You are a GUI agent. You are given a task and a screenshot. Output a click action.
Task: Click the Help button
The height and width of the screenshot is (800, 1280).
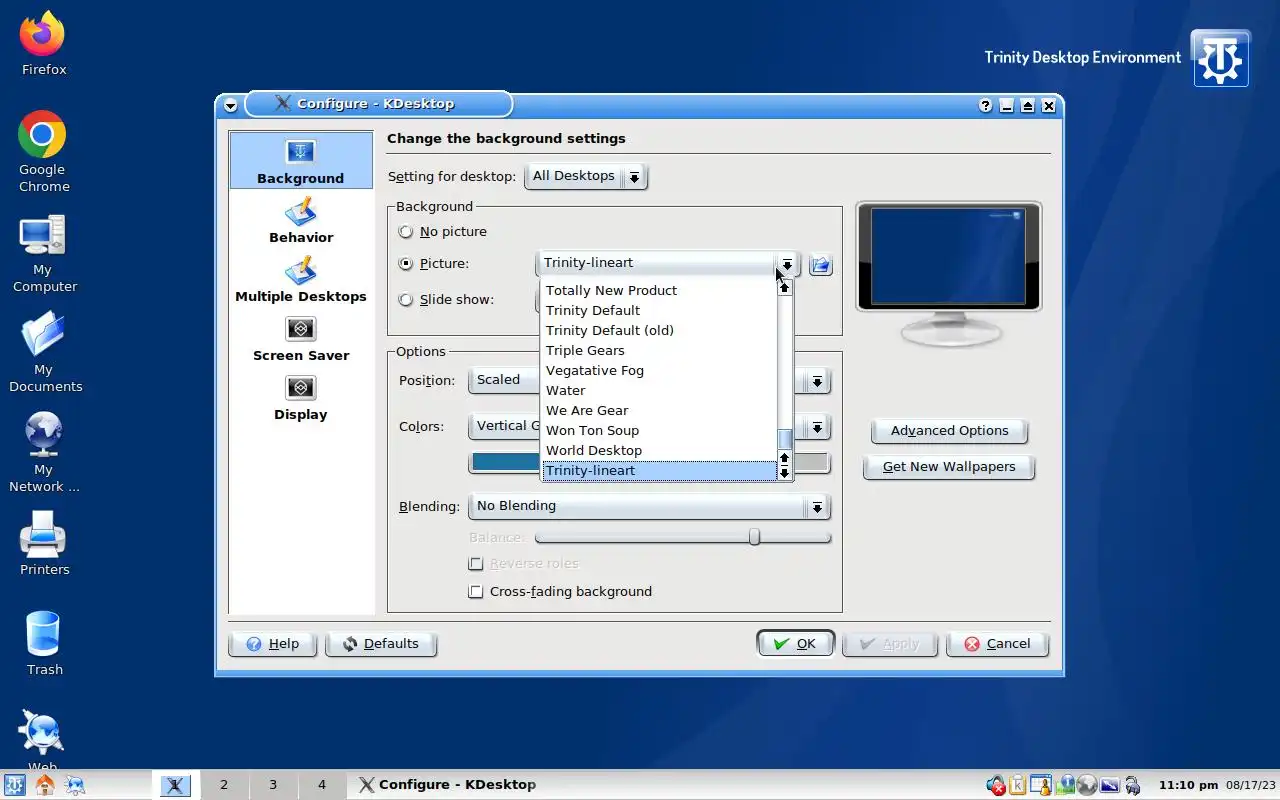(273, 644)
